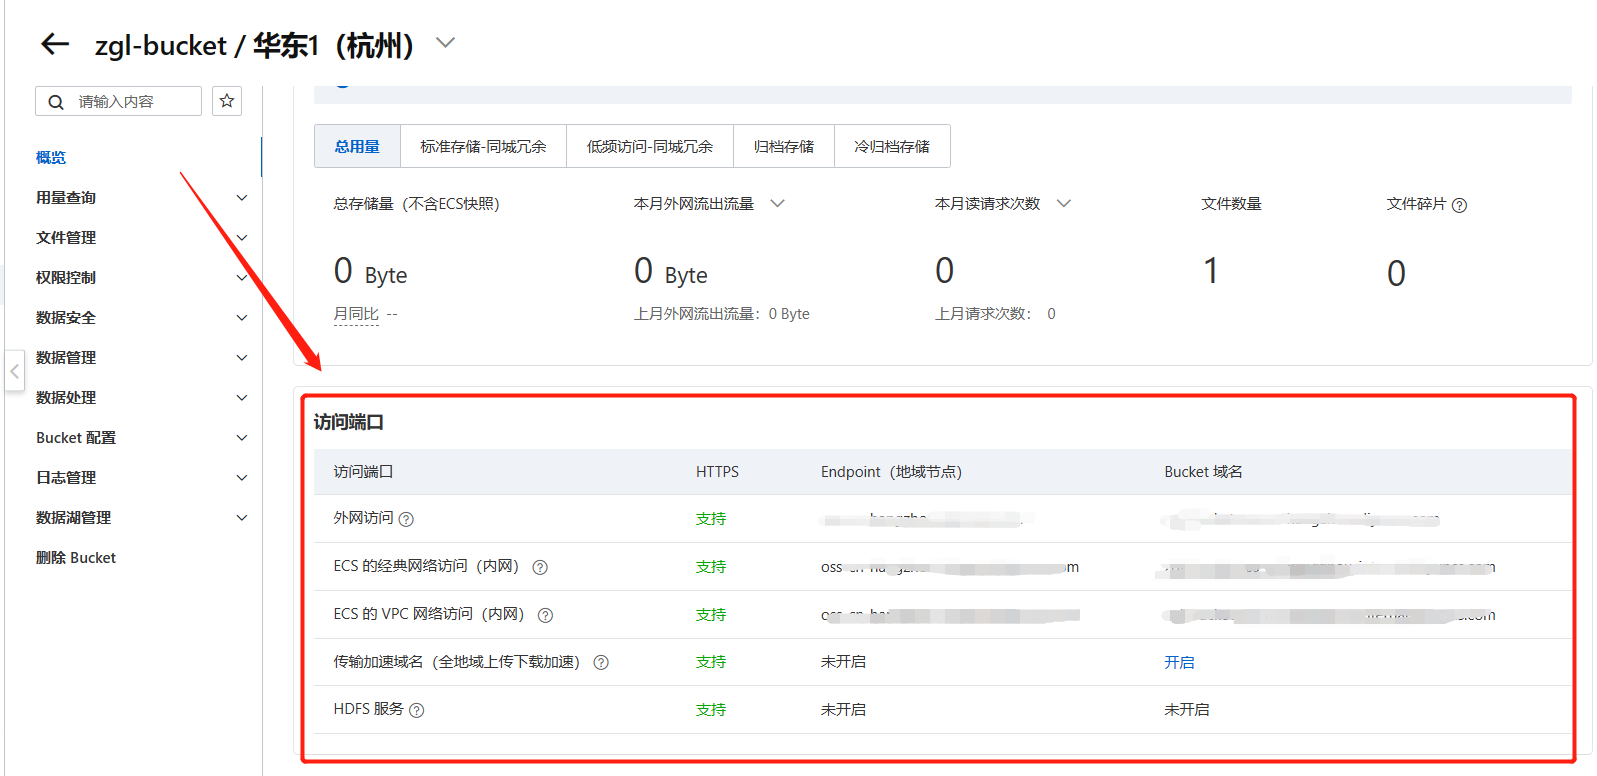This screenshot has height=776, width=1597.
Task: Click help icon beside ECS 的 VPC 网络访问
Action: (545, 615)
